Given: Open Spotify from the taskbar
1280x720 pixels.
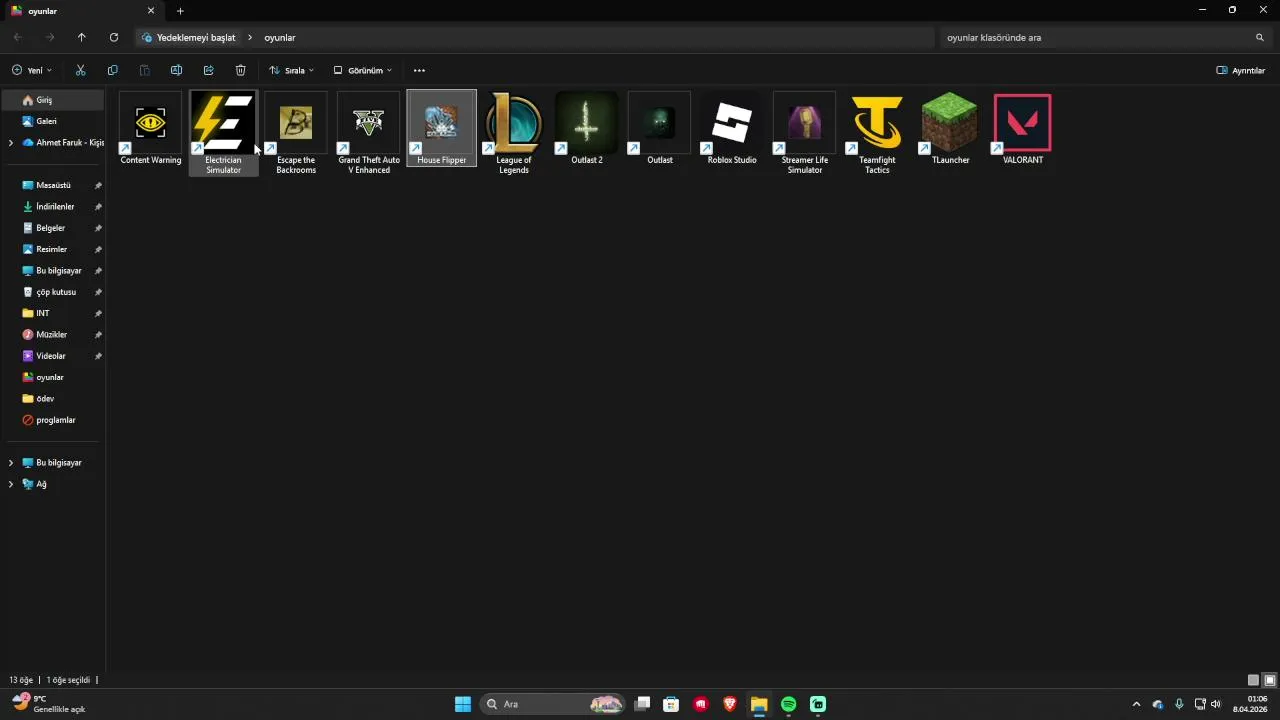Looking at the screenshot, I should 788,704.
